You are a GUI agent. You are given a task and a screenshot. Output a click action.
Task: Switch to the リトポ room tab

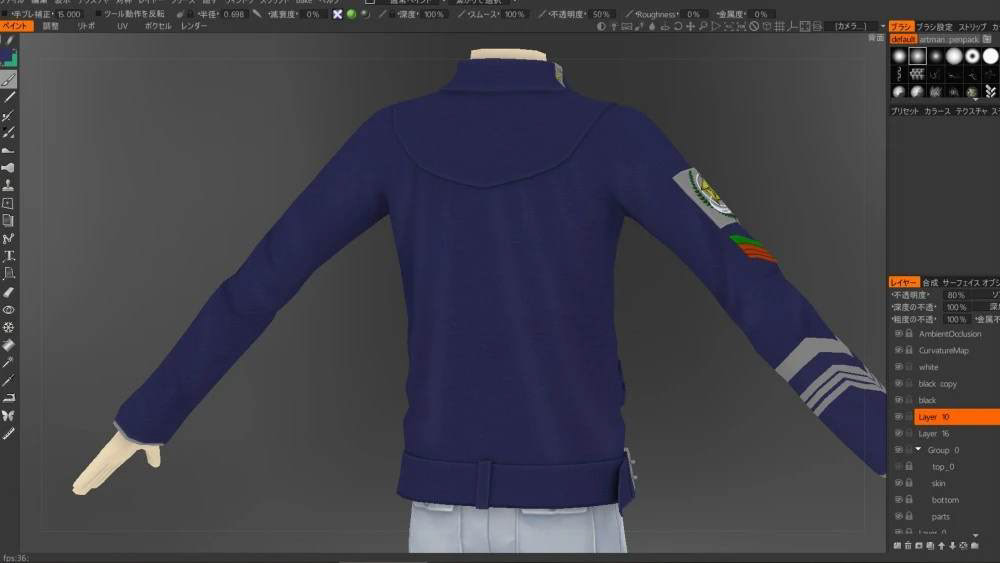click(x=86, y=26)
